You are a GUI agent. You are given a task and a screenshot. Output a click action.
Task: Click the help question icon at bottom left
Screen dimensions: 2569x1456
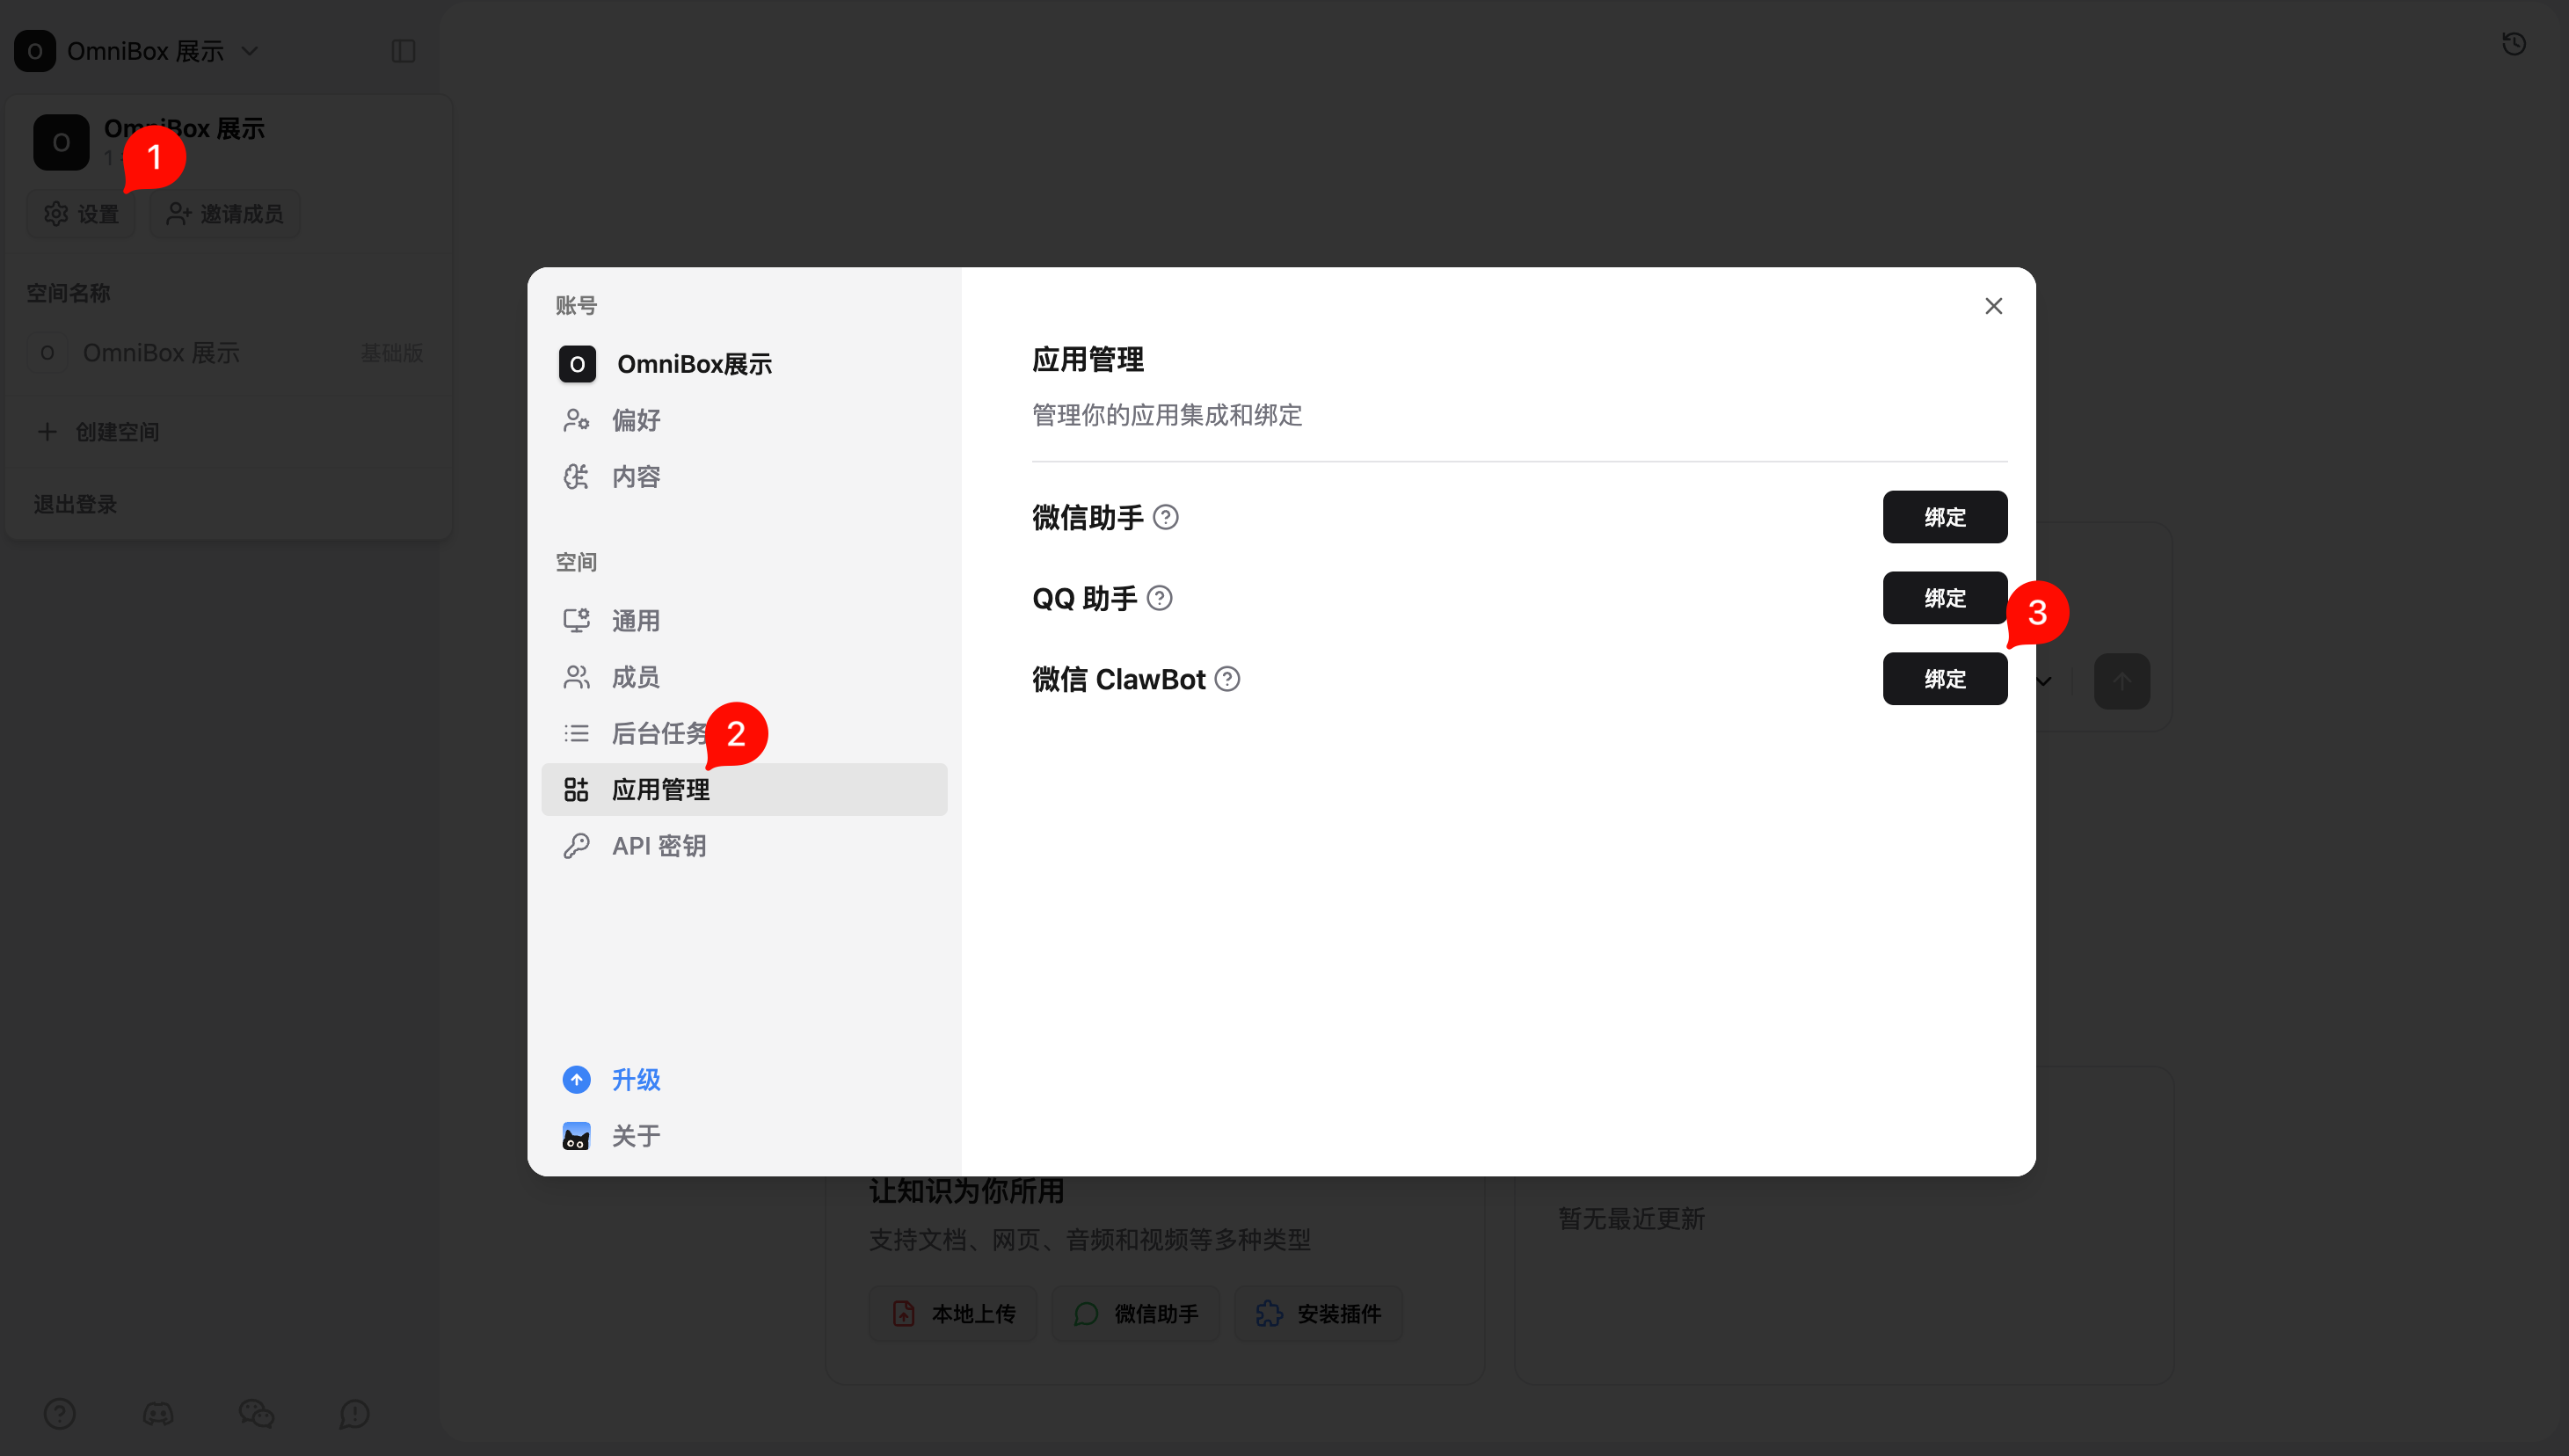[60, 1413]
